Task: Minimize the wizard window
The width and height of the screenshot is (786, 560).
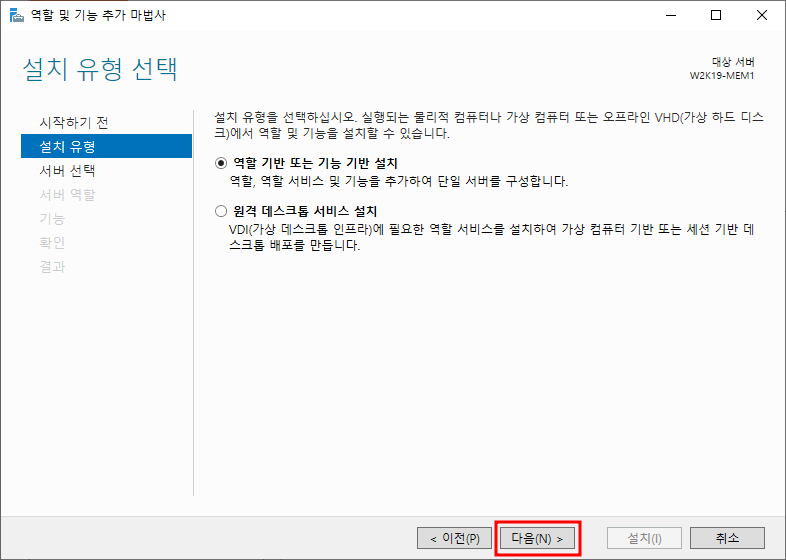Action: [671, 16]
